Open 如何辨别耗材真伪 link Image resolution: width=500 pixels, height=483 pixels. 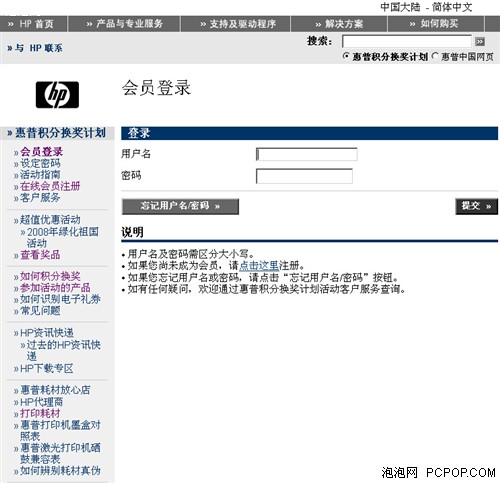pos(60,471)
